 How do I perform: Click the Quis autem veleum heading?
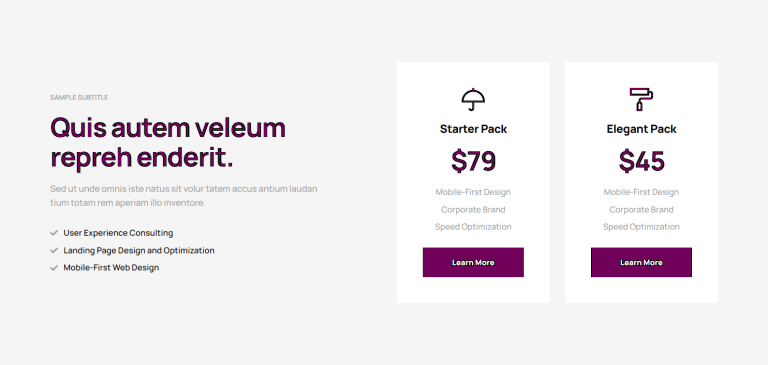click(168, 143)
